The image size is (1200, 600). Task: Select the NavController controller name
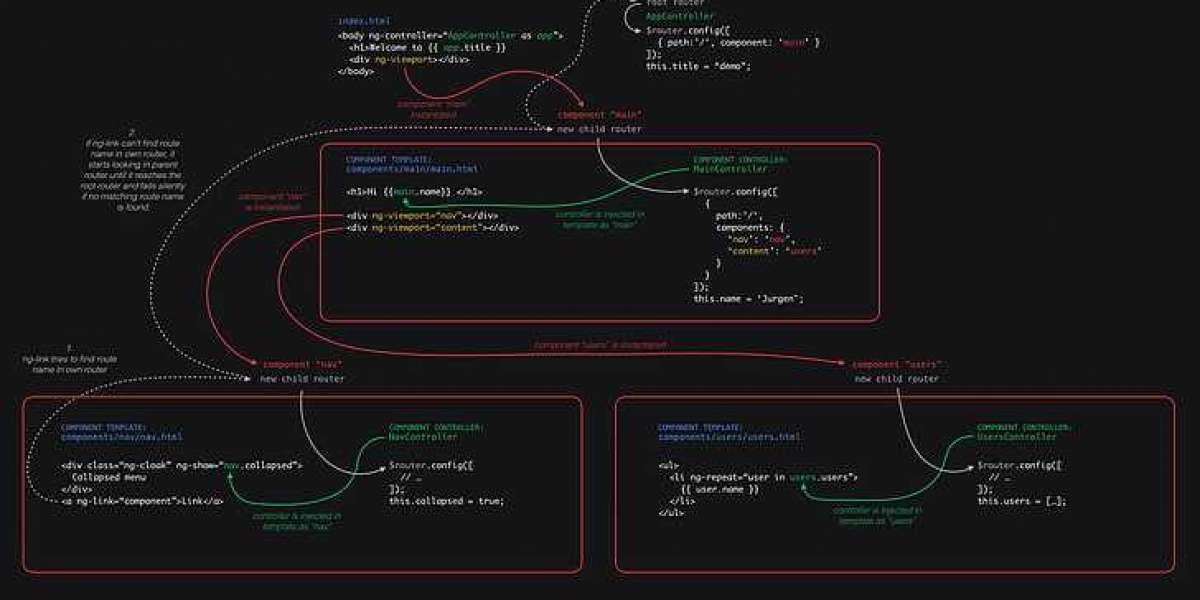coord(423,437)
